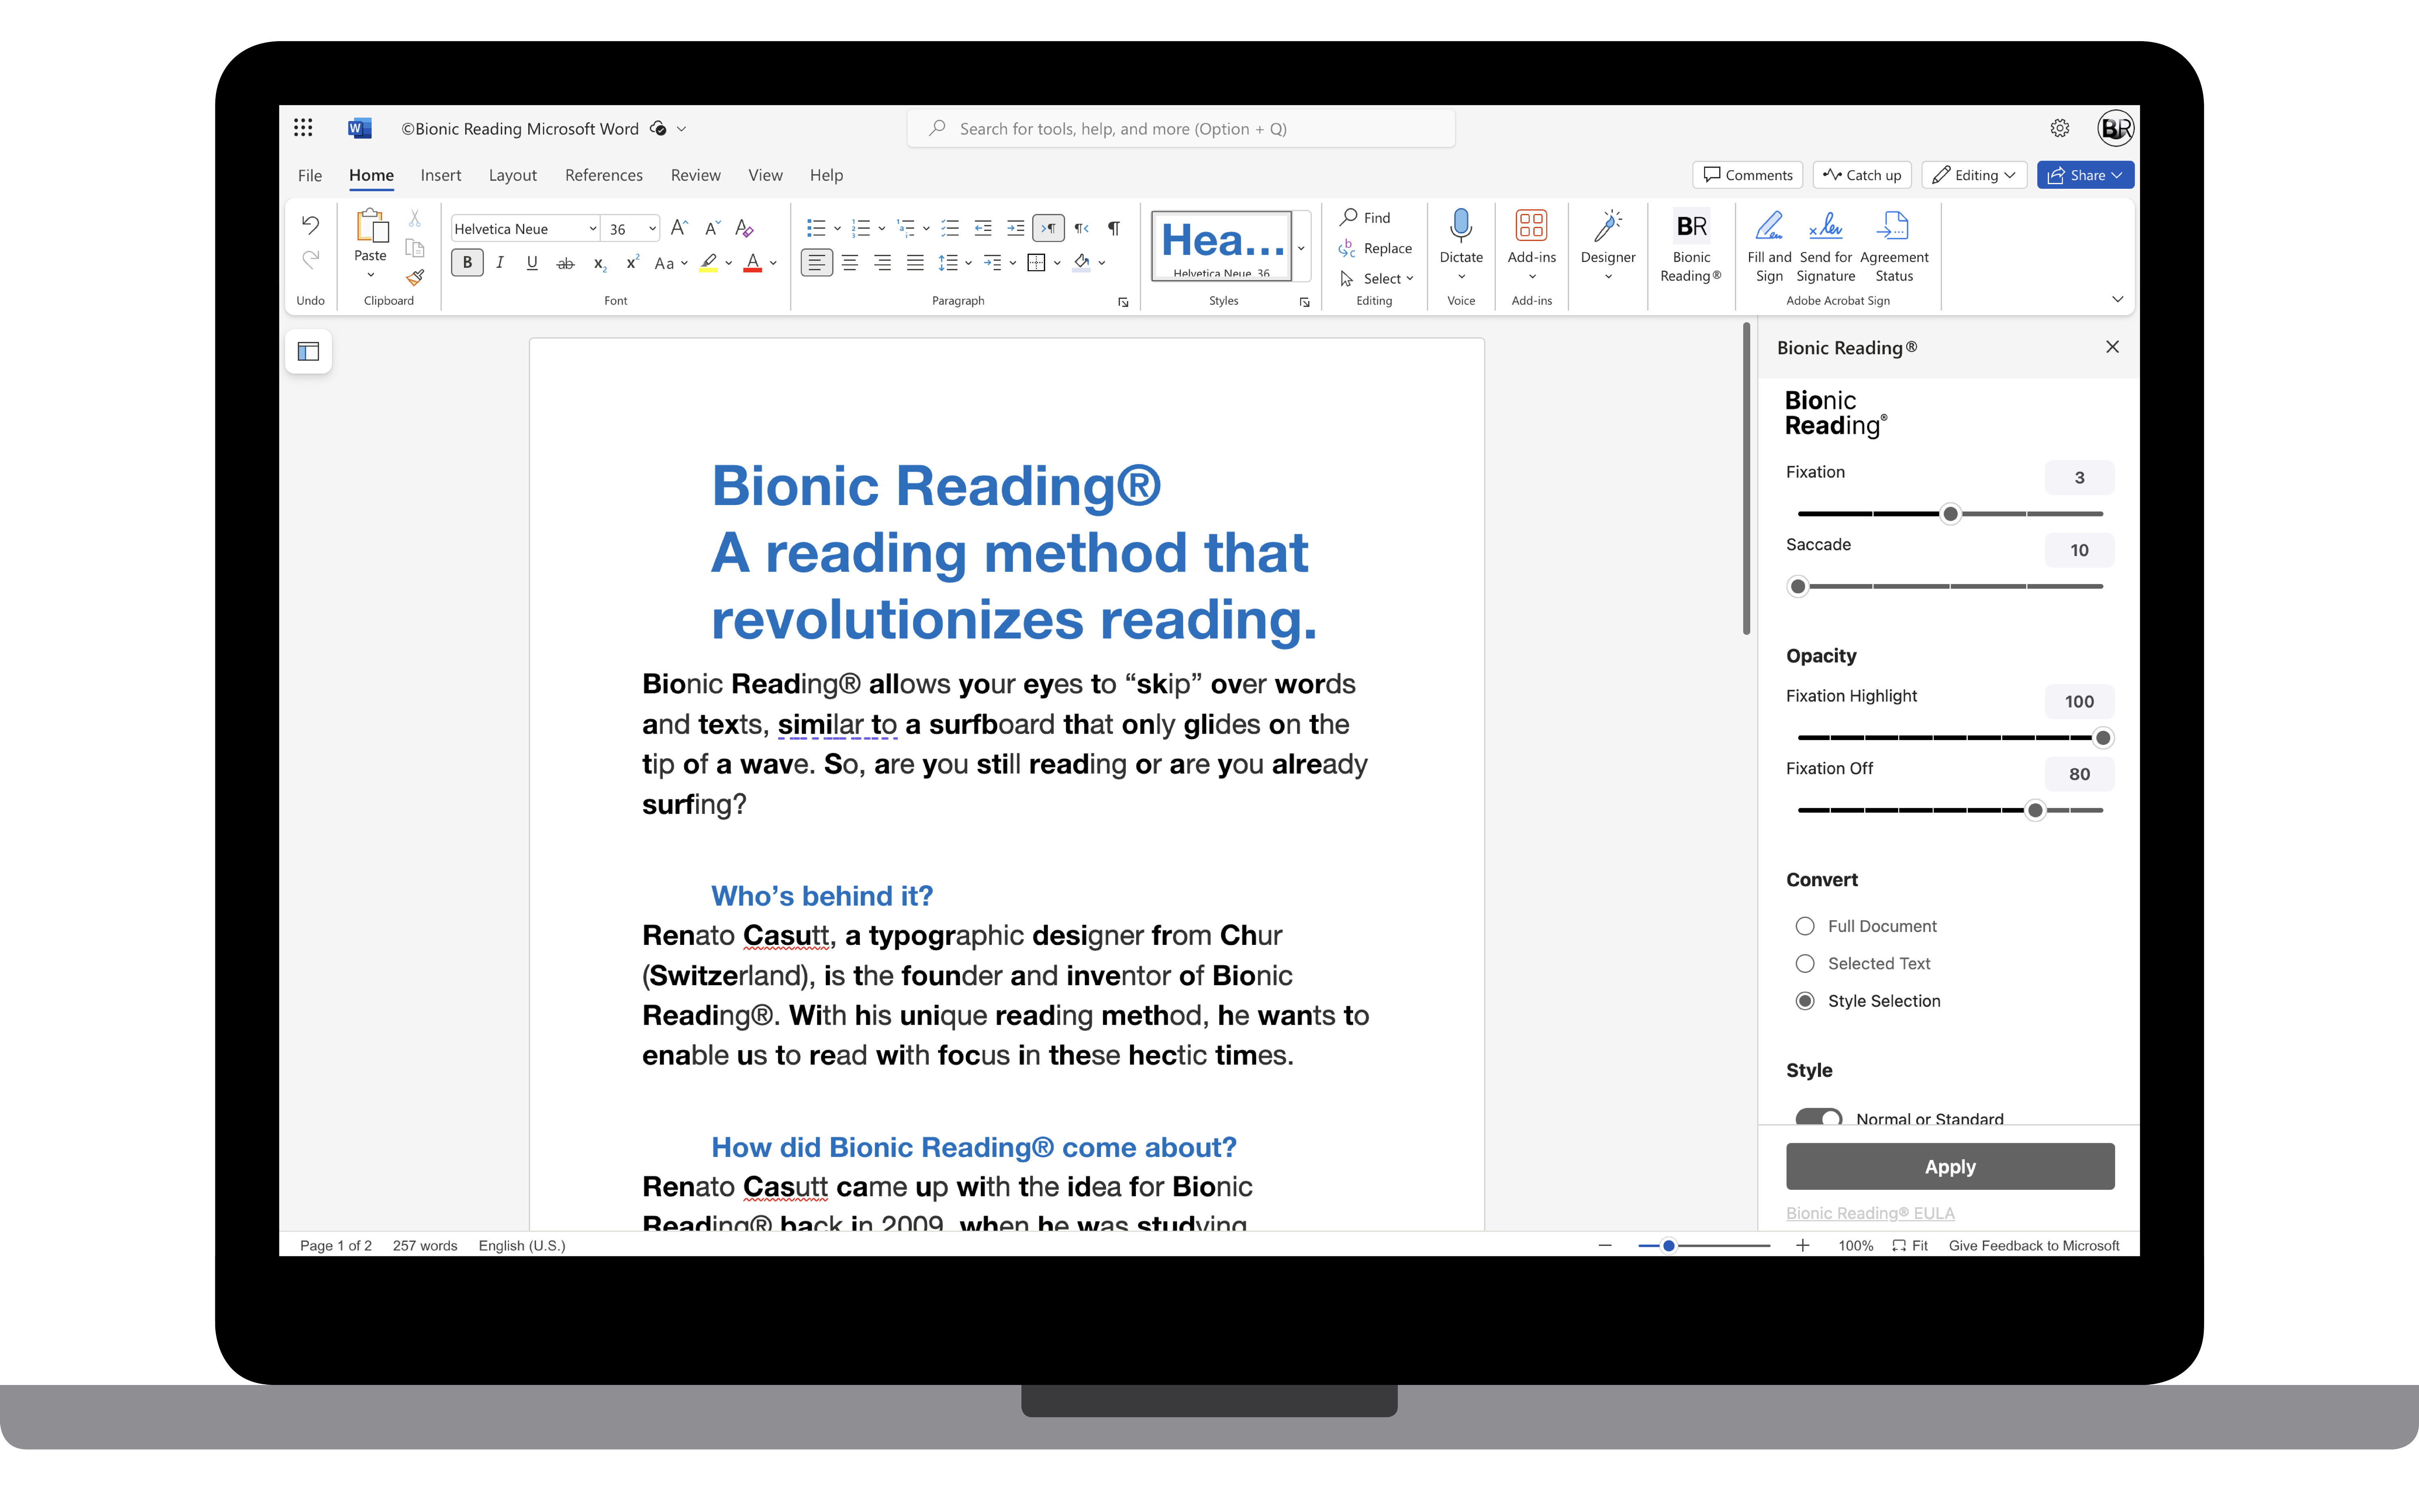Click the Review ribbon tab
This screenshot has height=1512, width=2419.
coord(695,174)
